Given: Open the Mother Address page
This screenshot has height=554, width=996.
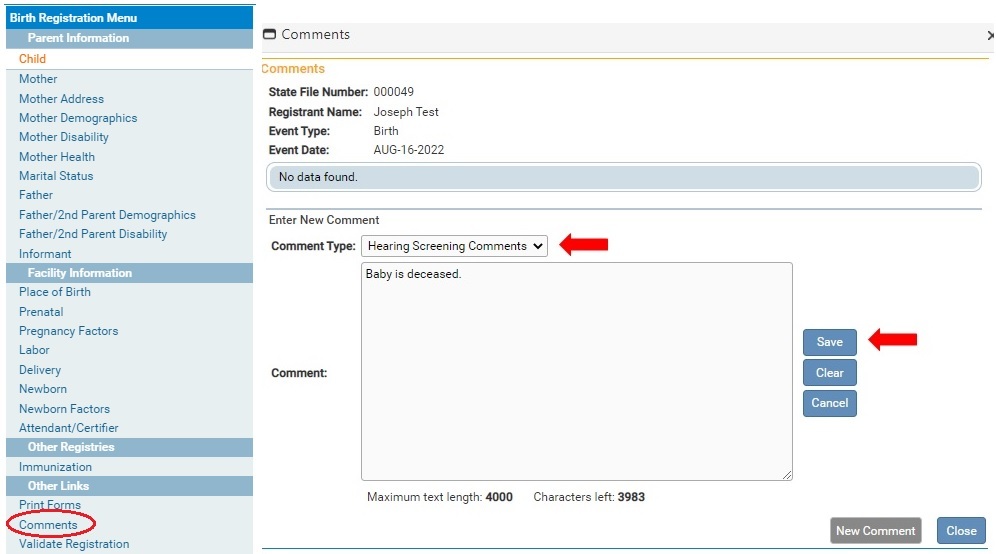Looking at the screenshot, I should click(x=61, y=99).
